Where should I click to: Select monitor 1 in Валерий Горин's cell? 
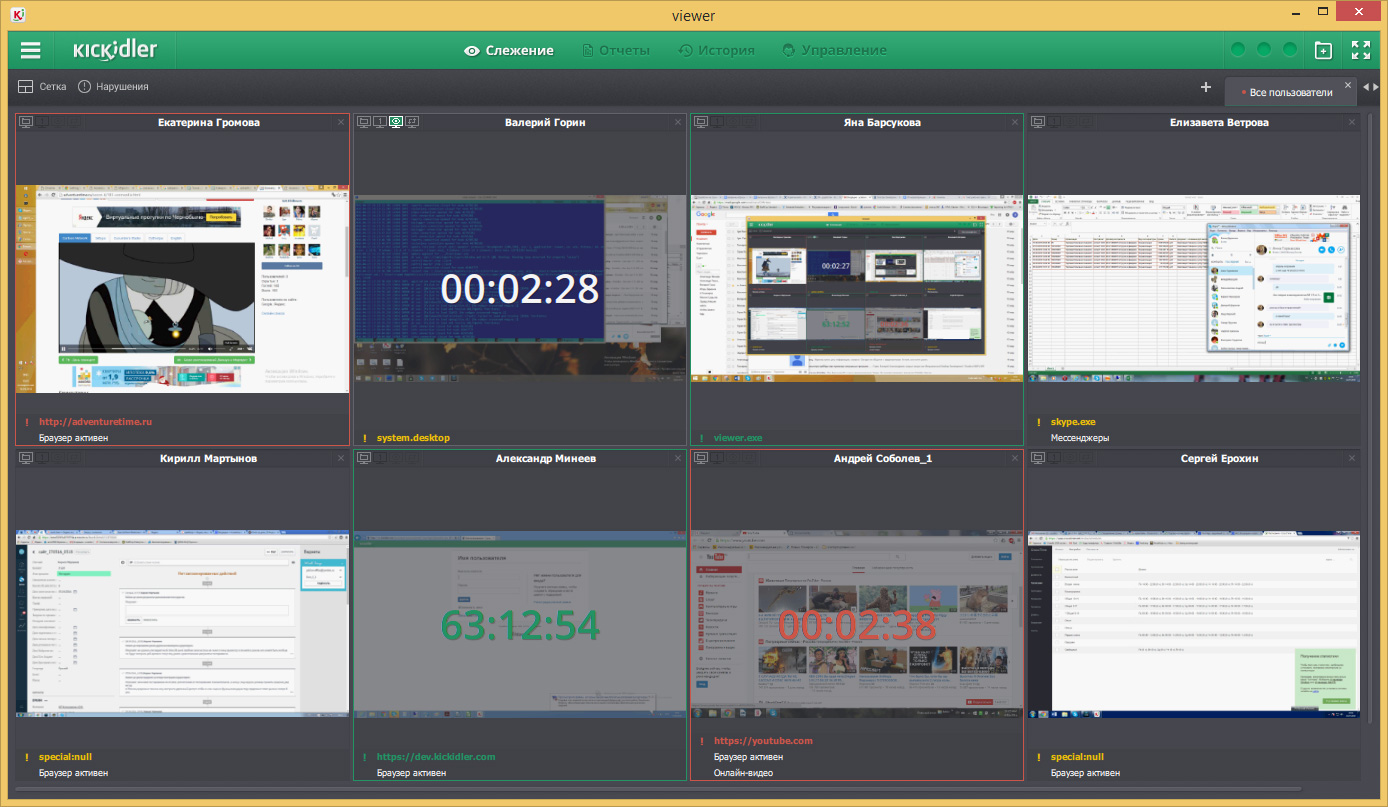(380, 122)
